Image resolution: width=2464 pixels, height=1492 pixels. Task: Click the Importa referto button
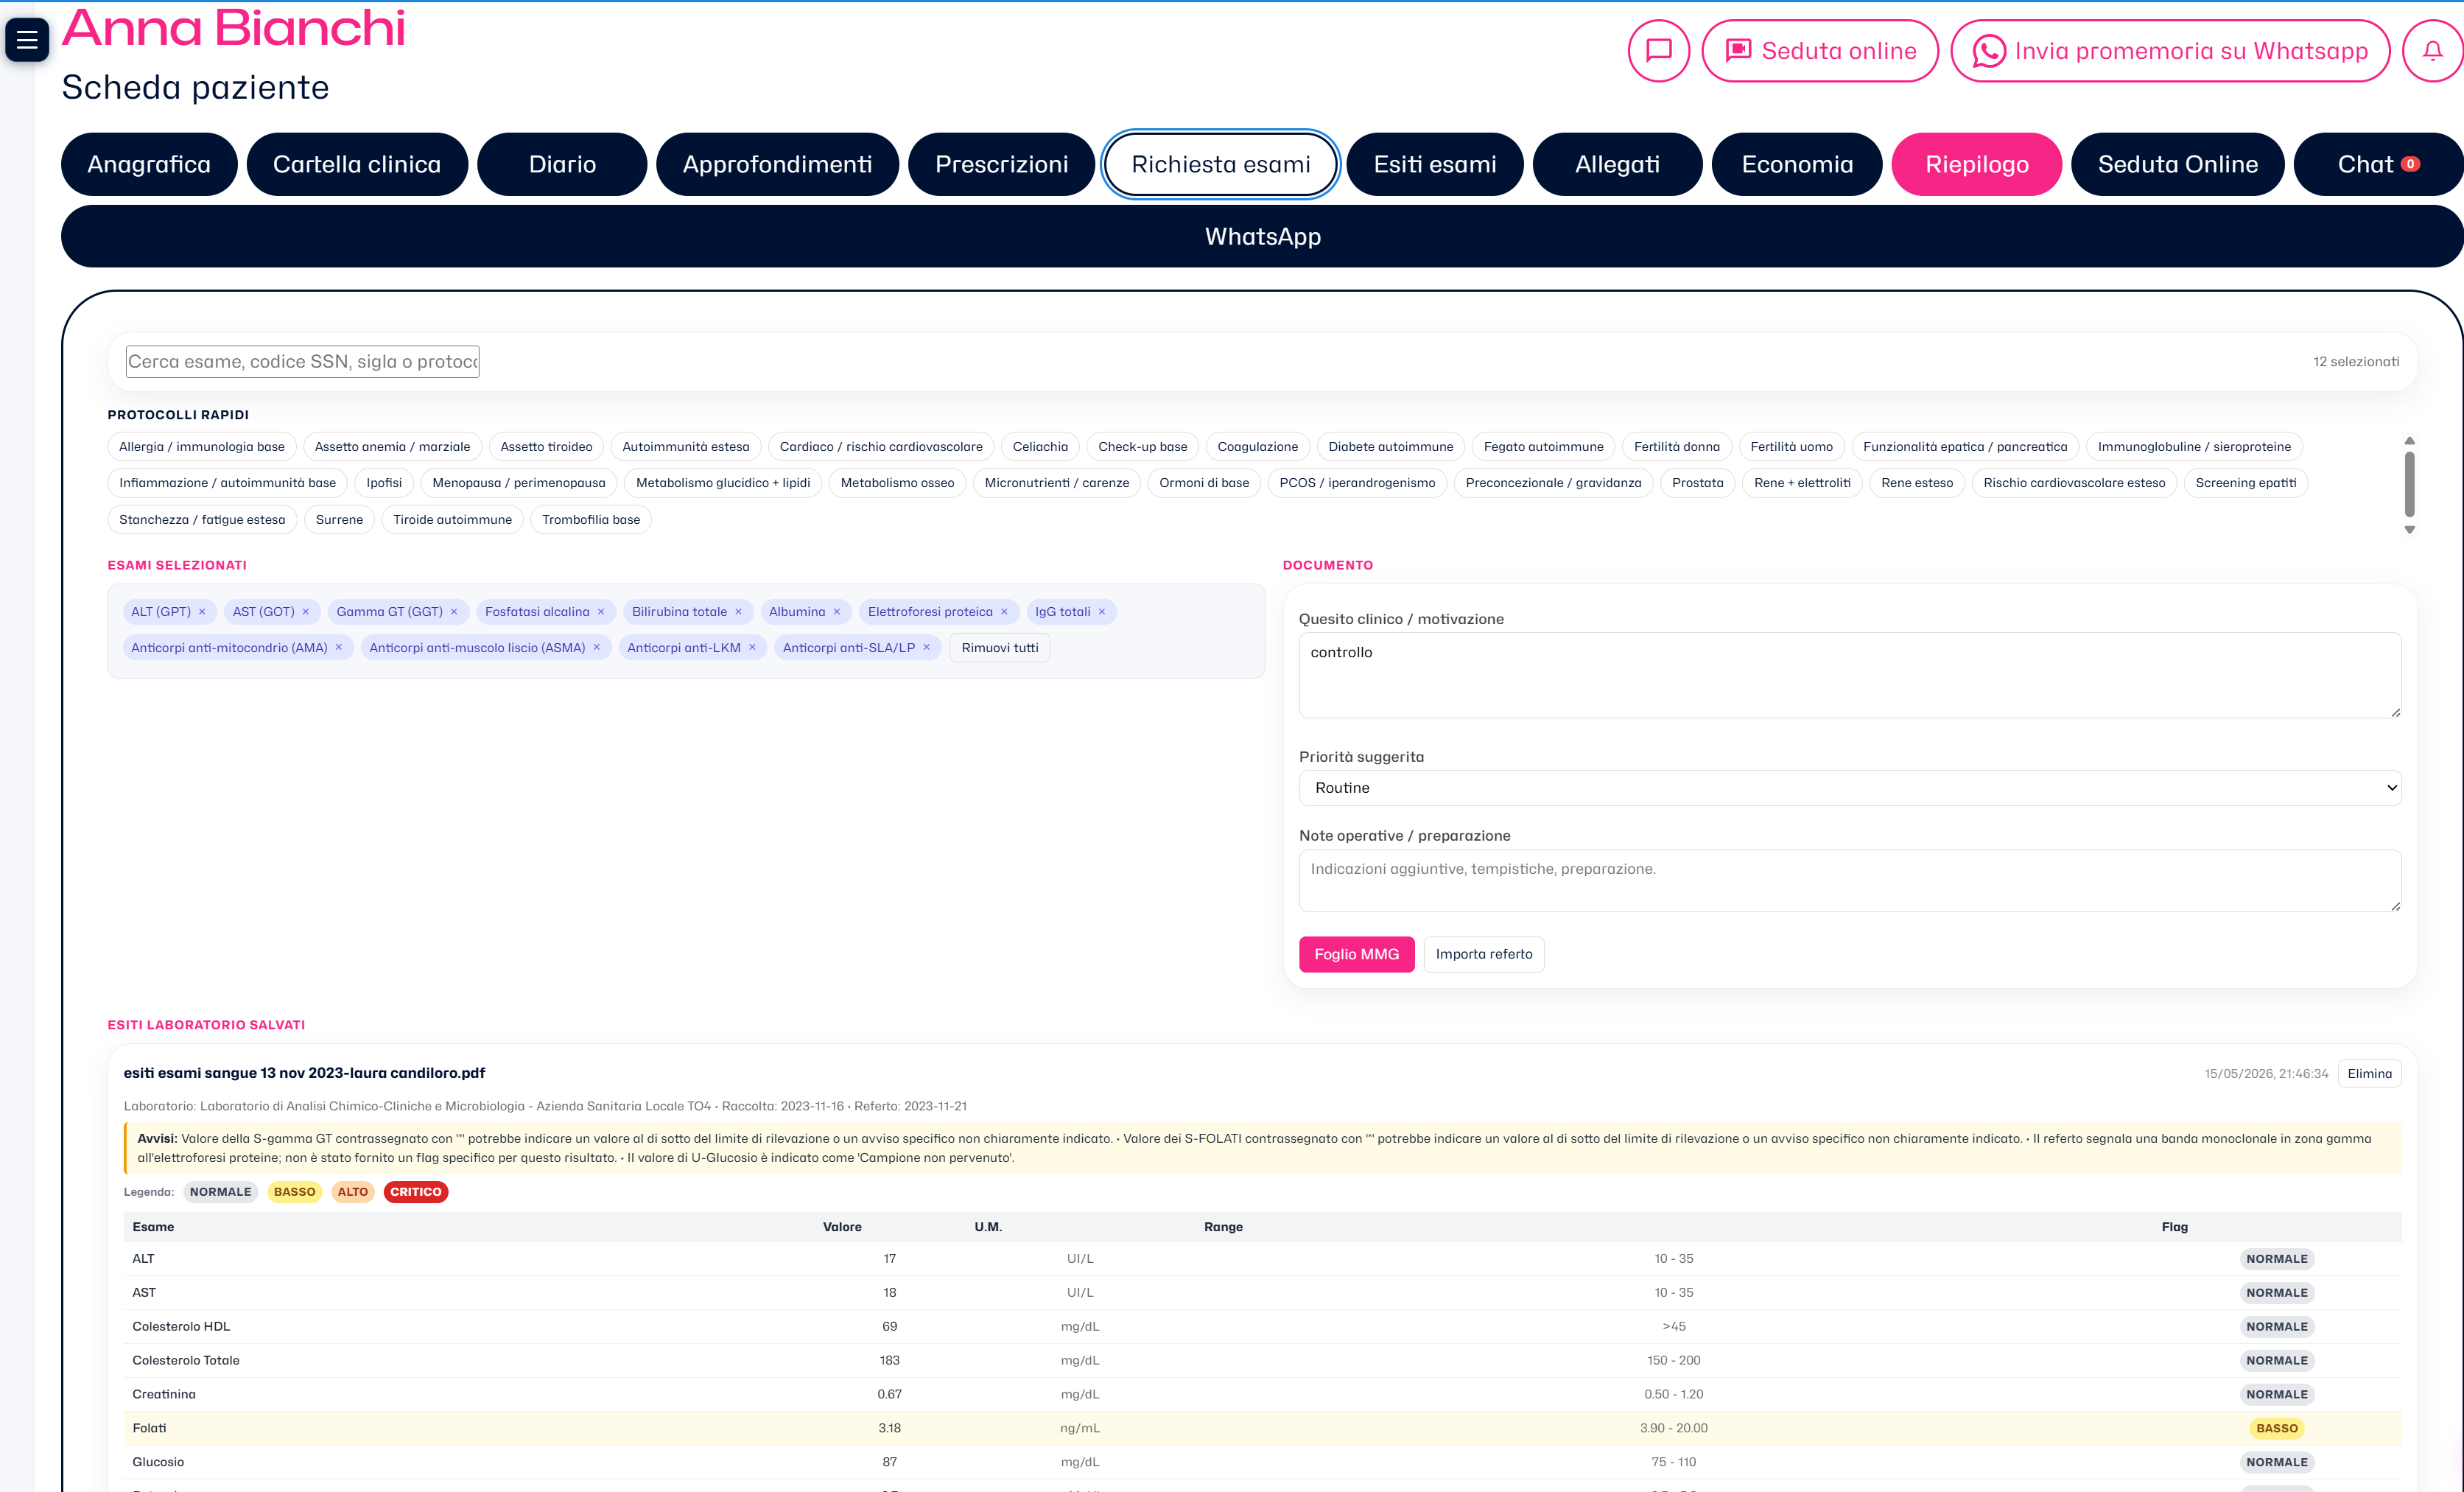click(x=1484, y=954)
